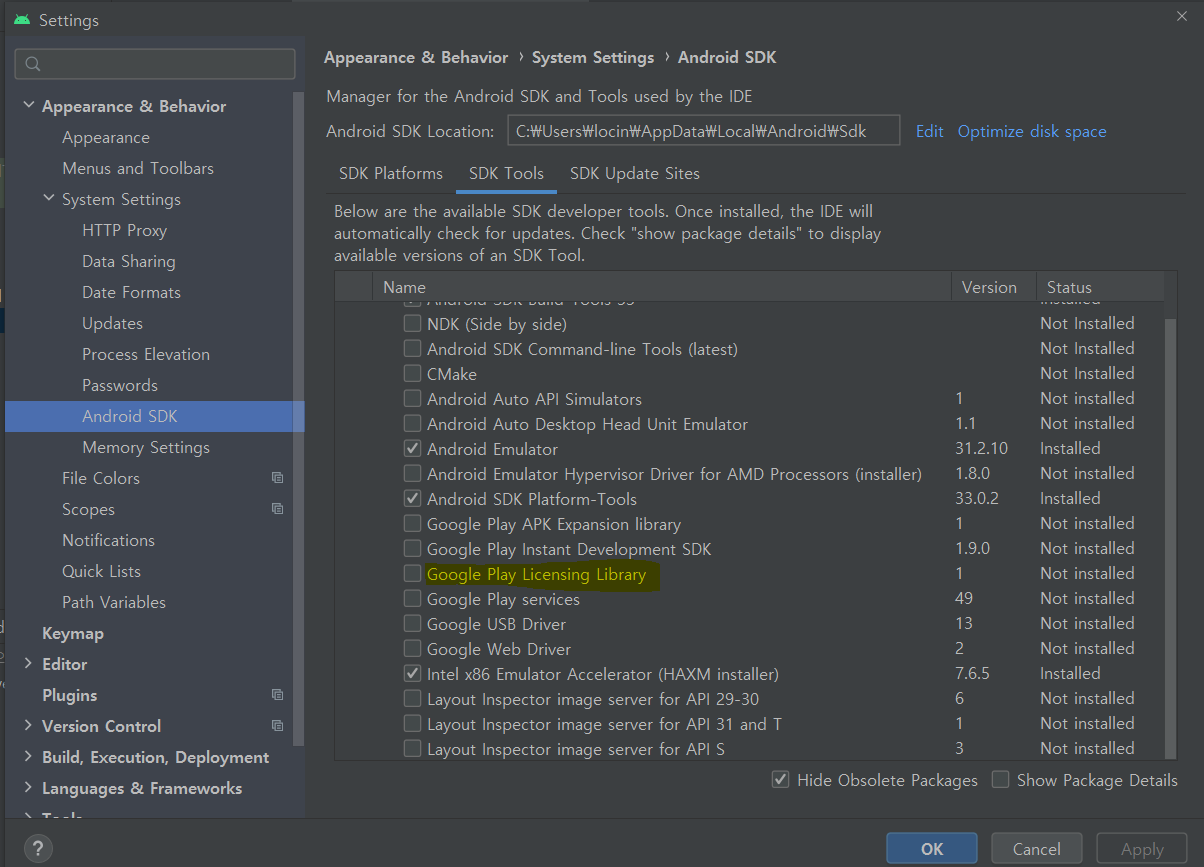Viewport: 1204px width, 867px height.
Task: Click the Android Studio logo in title bar
Action: tap(22, 20)
